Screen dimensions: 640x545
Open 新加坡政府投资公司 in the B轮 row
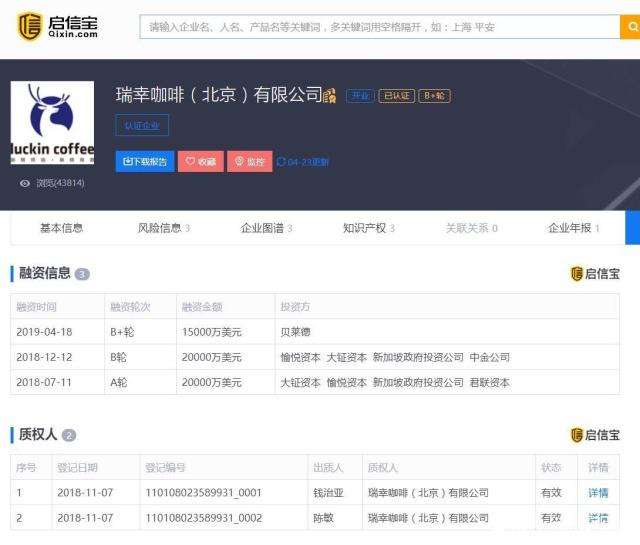click(x=418, y=358)
